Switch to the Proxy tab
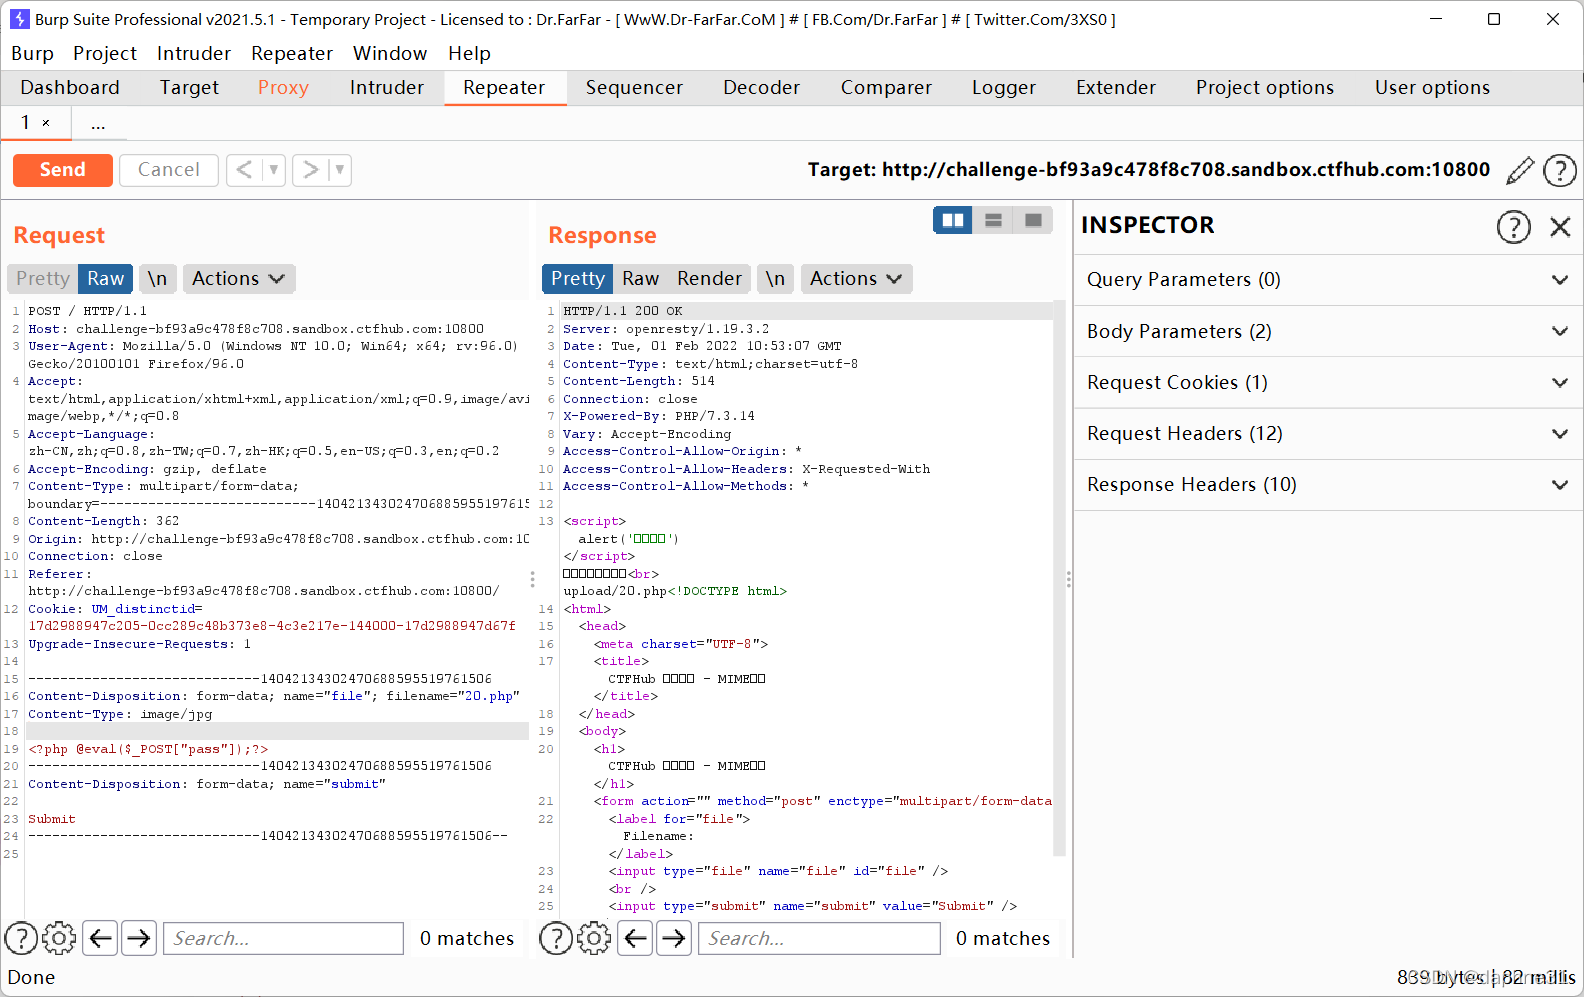Image resolution: width=1584 pixels, height=997 pixels. coord(283,88)
